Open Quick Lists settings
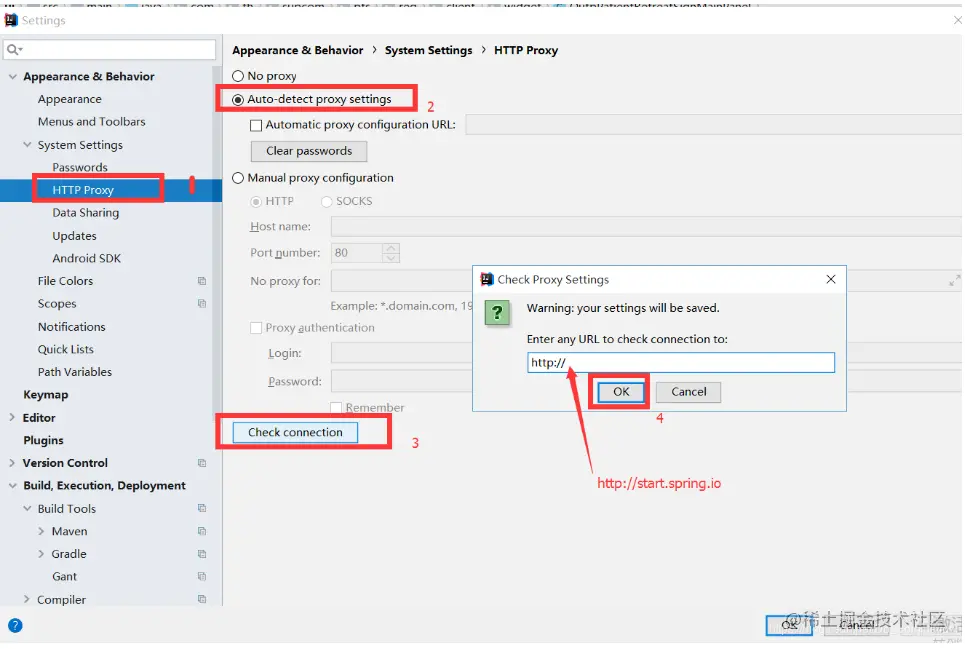The height and width of the screenshot is (649, 965). 66,349
